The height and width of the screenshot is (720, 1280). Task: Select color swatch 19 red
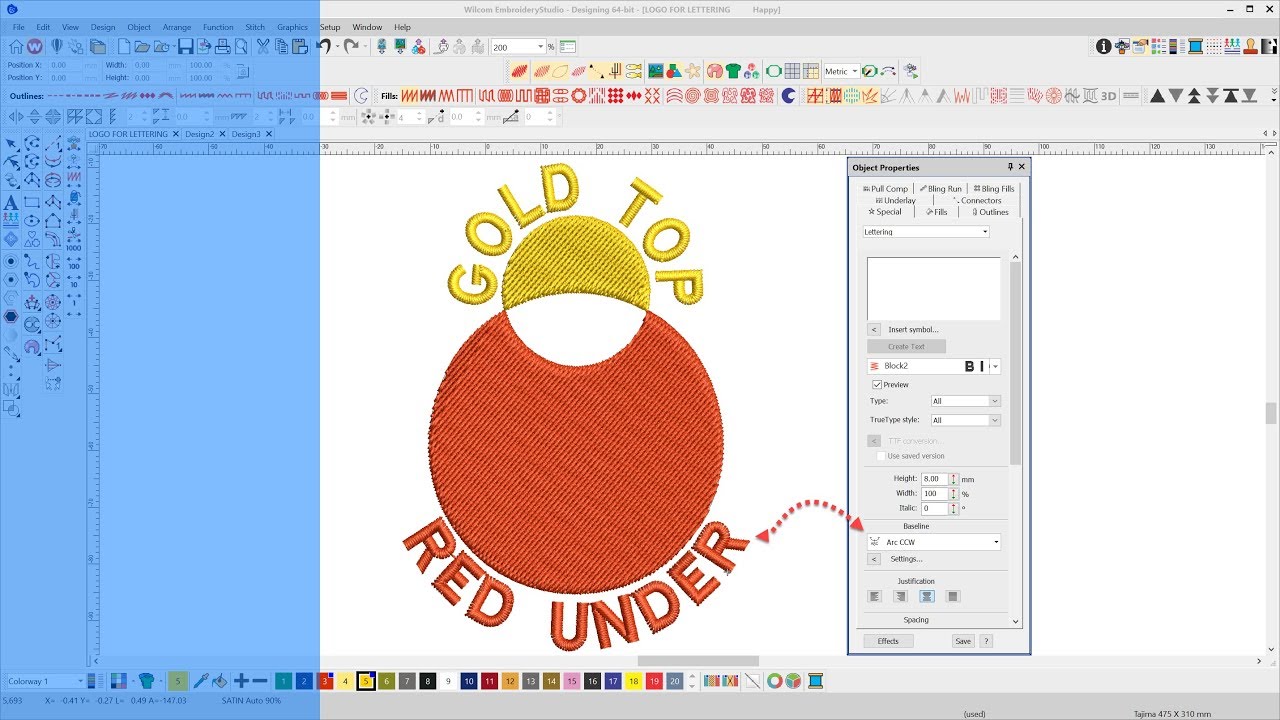[x=653, y=681]
